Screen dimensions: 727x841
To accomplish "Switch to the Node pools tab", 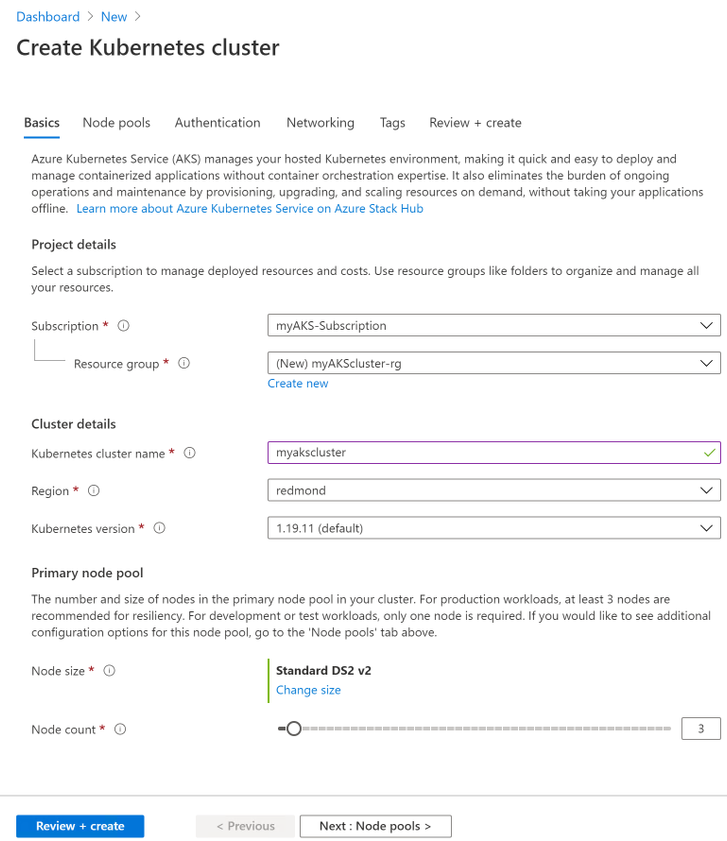I will pos(116,123).
